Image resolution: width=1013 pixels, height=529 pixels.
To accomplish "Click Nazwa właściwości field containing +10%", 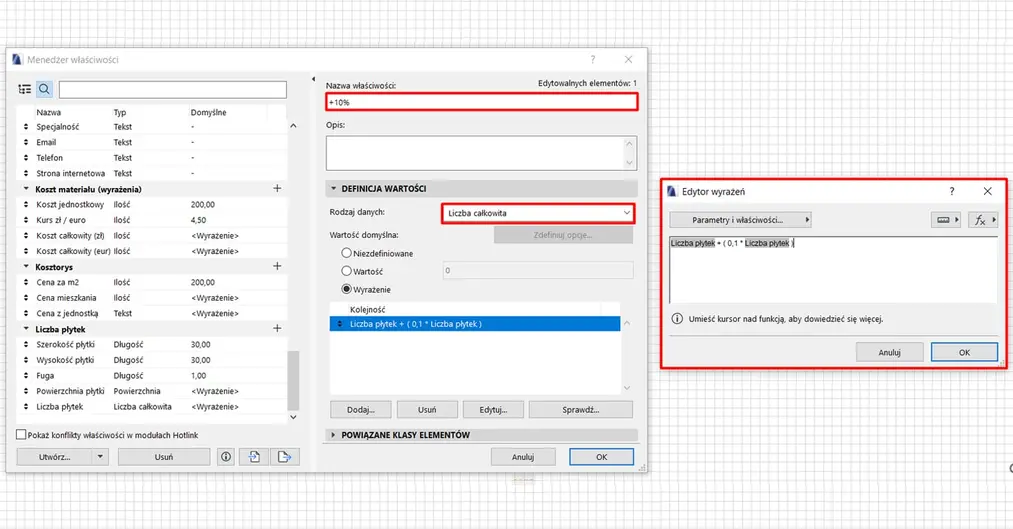I will (482, 102).
